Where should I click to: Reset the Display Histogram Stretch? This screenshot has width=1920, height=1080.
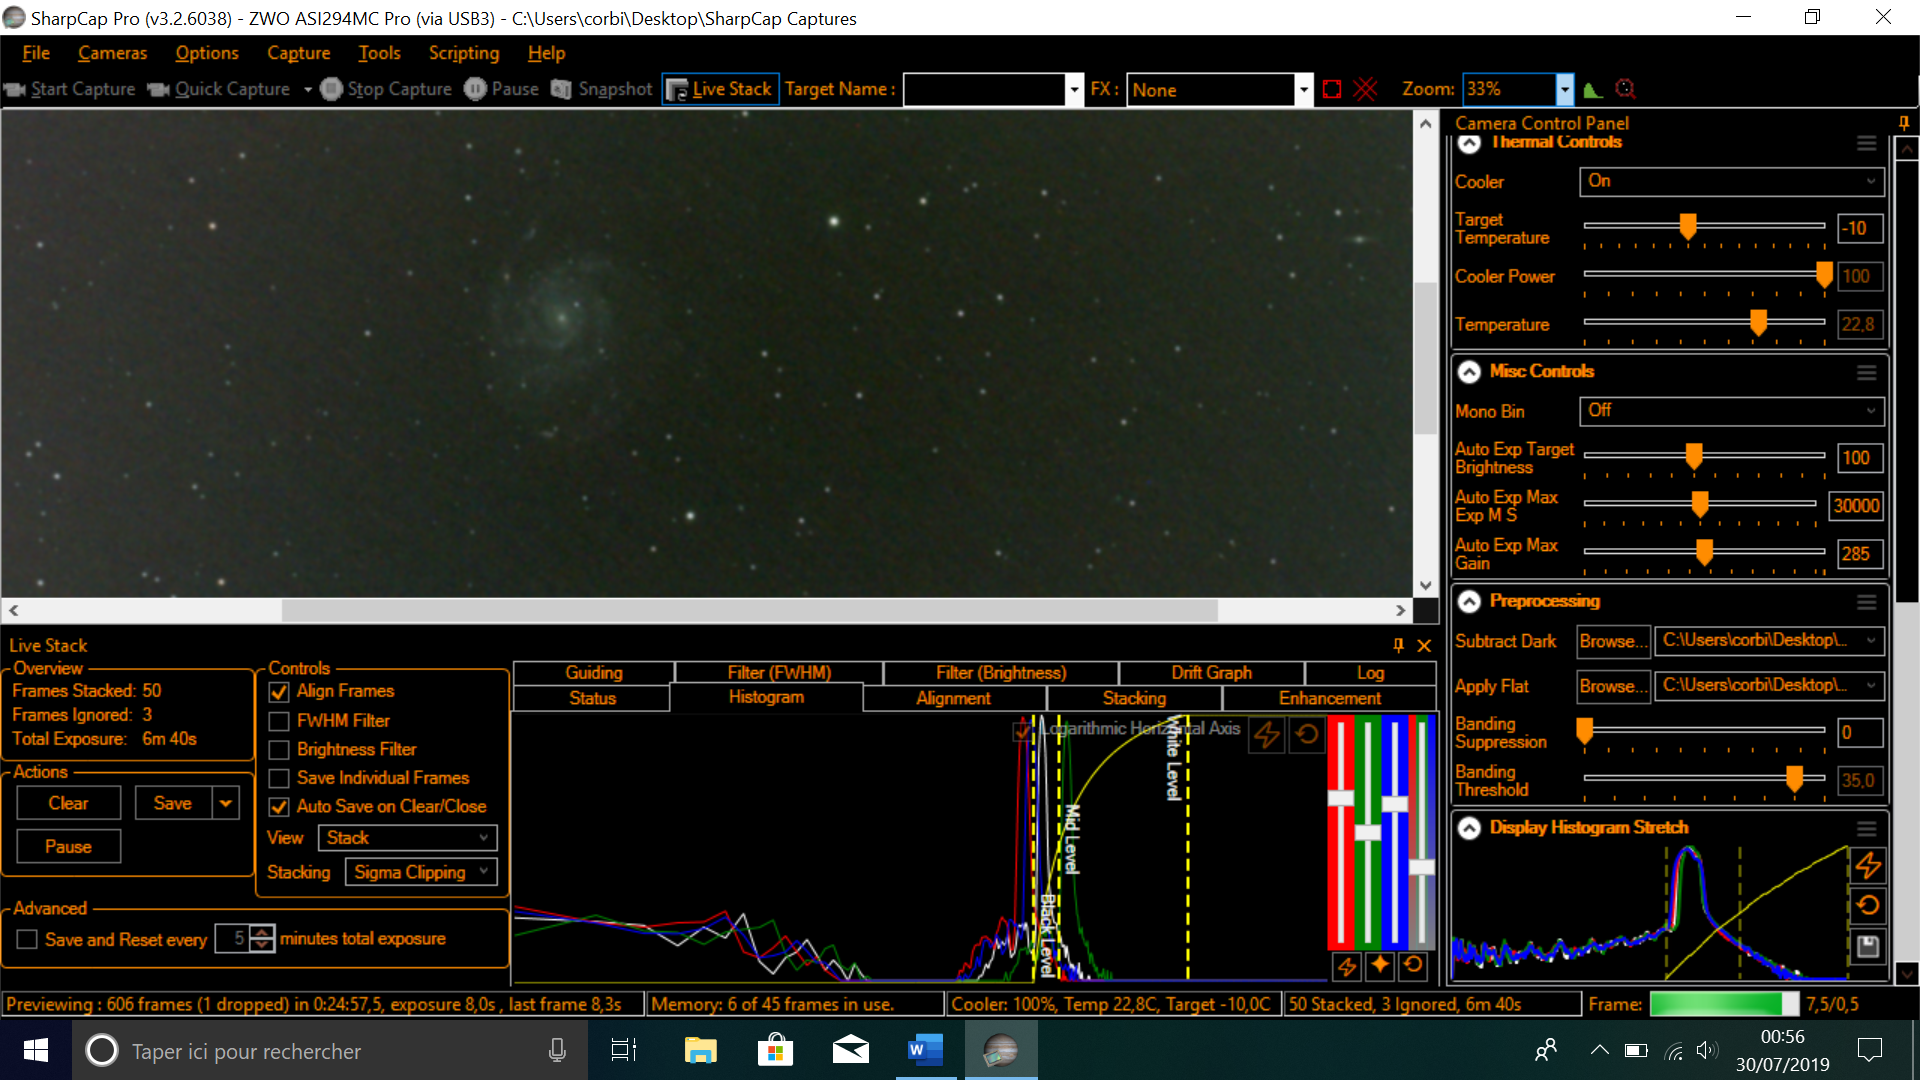point(1868,906)
